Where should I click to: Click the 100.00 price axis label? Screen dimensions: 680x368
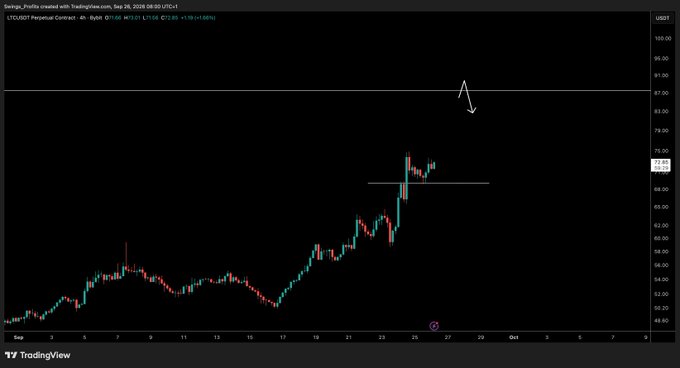[662, 38]
